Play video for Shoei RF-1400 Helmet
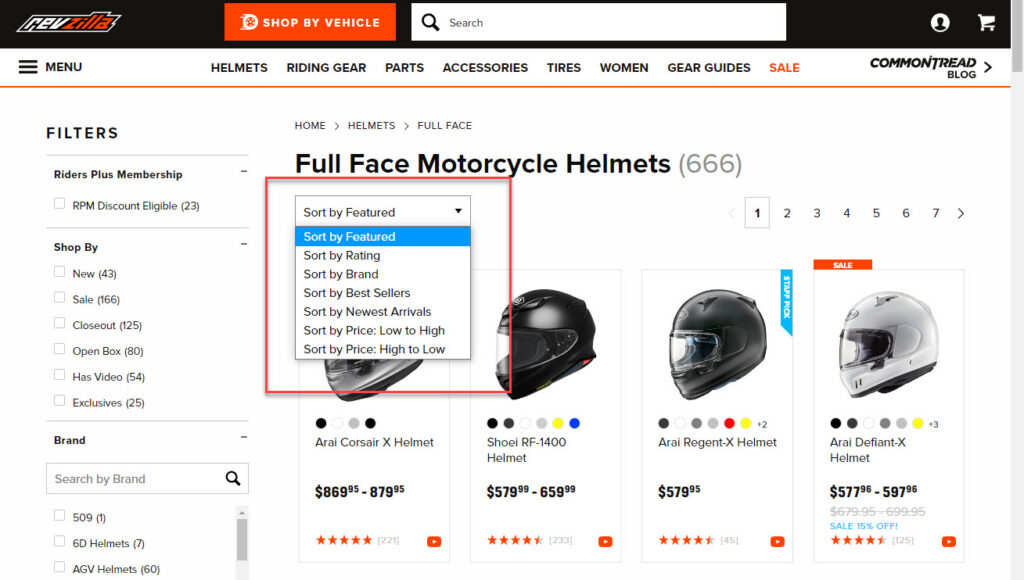This screenshot has width=1024, height=580. click(x=605, y=541)
